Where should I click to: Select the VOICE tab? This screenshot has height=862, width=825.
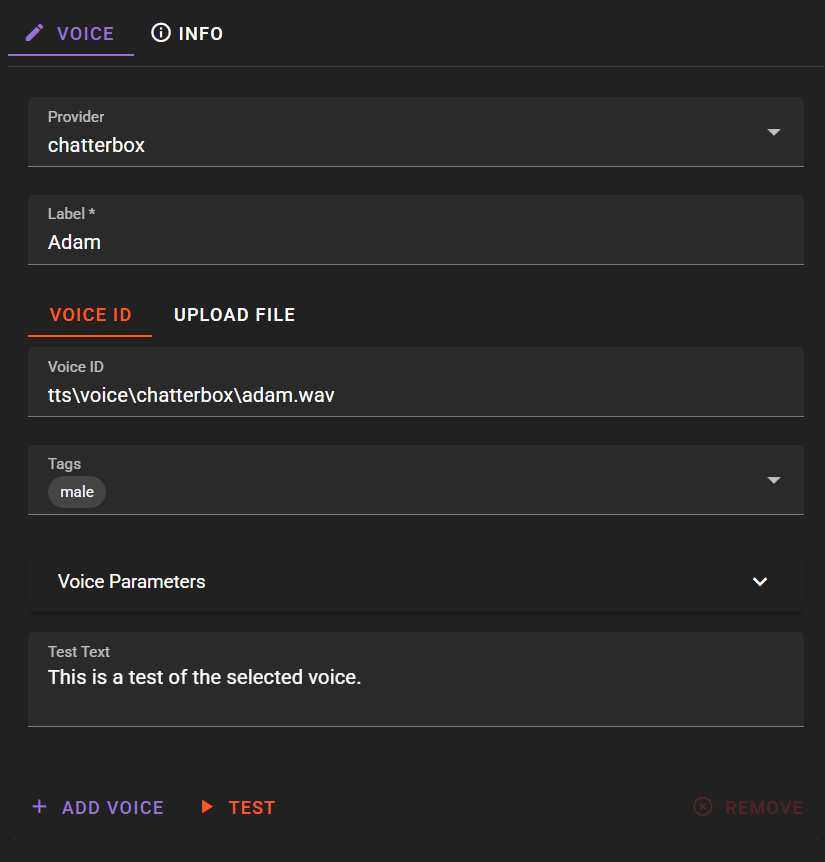(x=71, y=34)
